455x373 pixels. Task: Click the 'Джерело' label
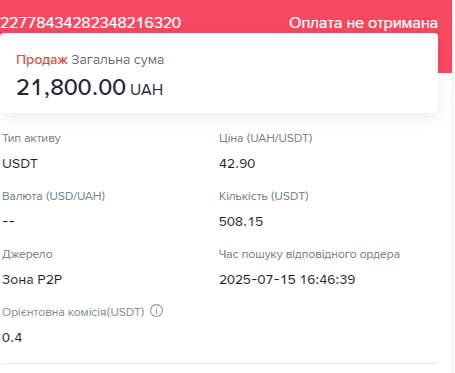click(27, 254)
